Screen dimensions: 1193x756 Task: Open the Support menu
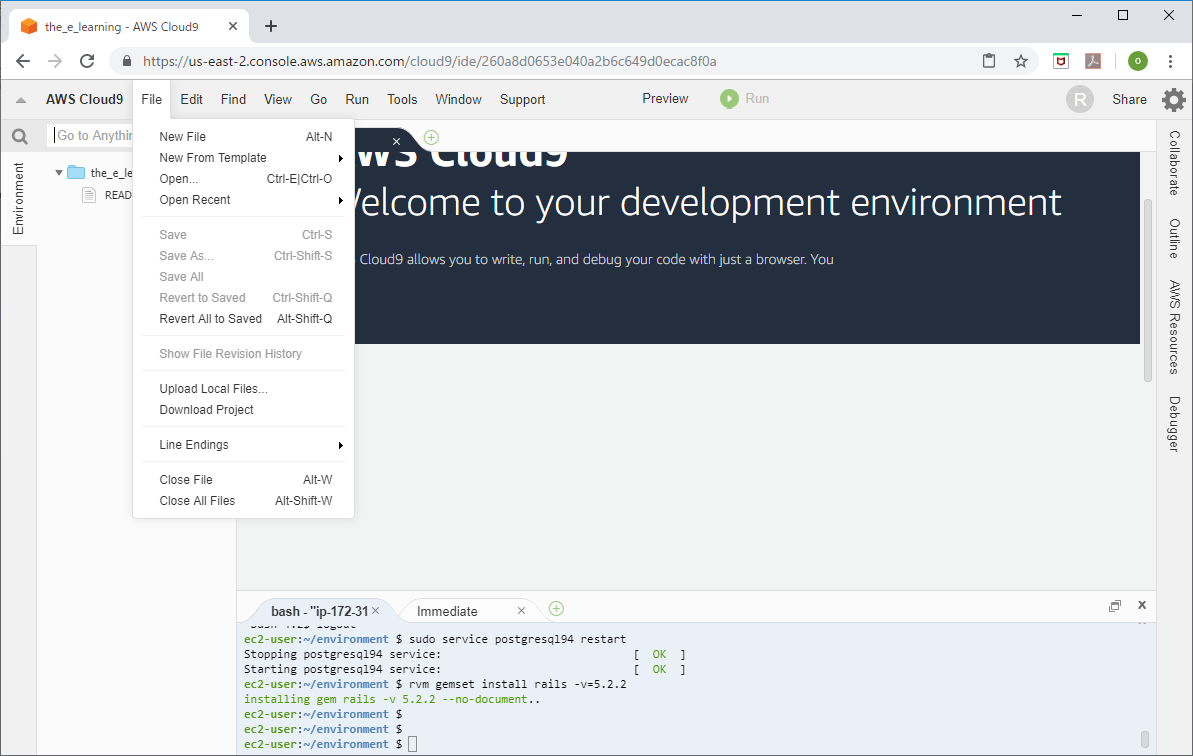(x=522, y=100)
